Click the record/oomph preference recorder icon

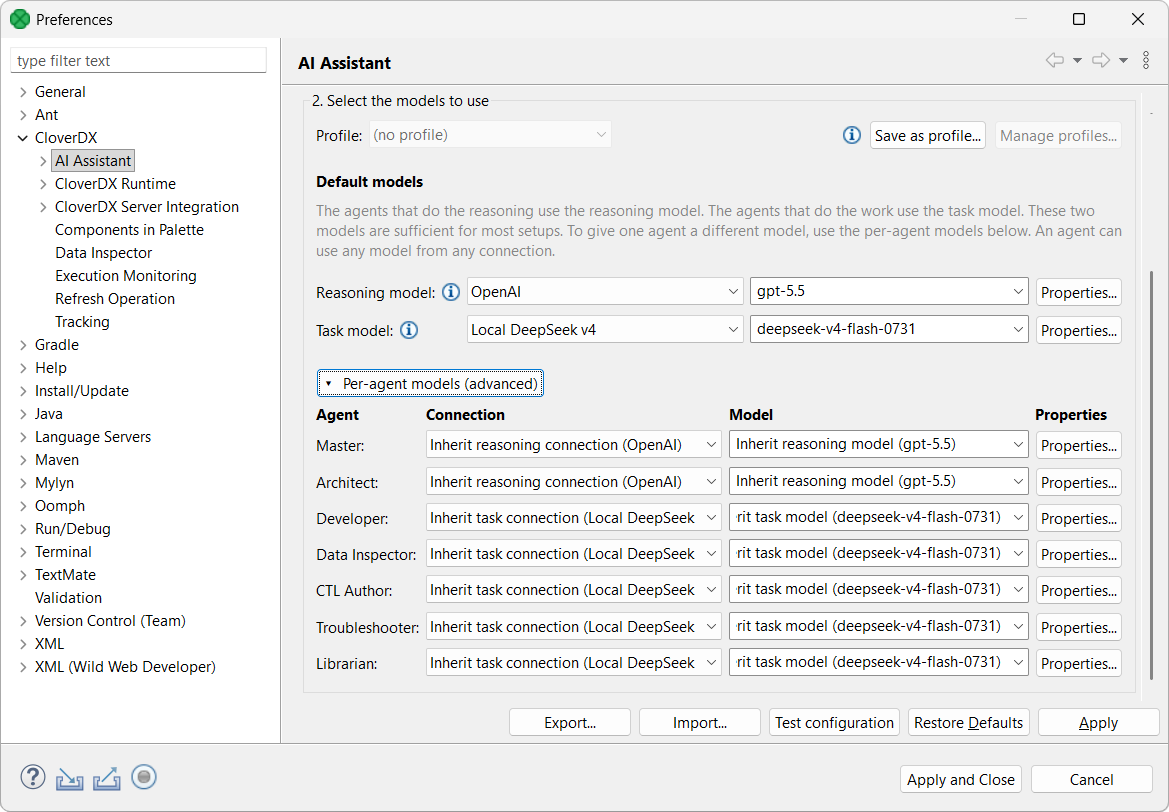point(144,777)
